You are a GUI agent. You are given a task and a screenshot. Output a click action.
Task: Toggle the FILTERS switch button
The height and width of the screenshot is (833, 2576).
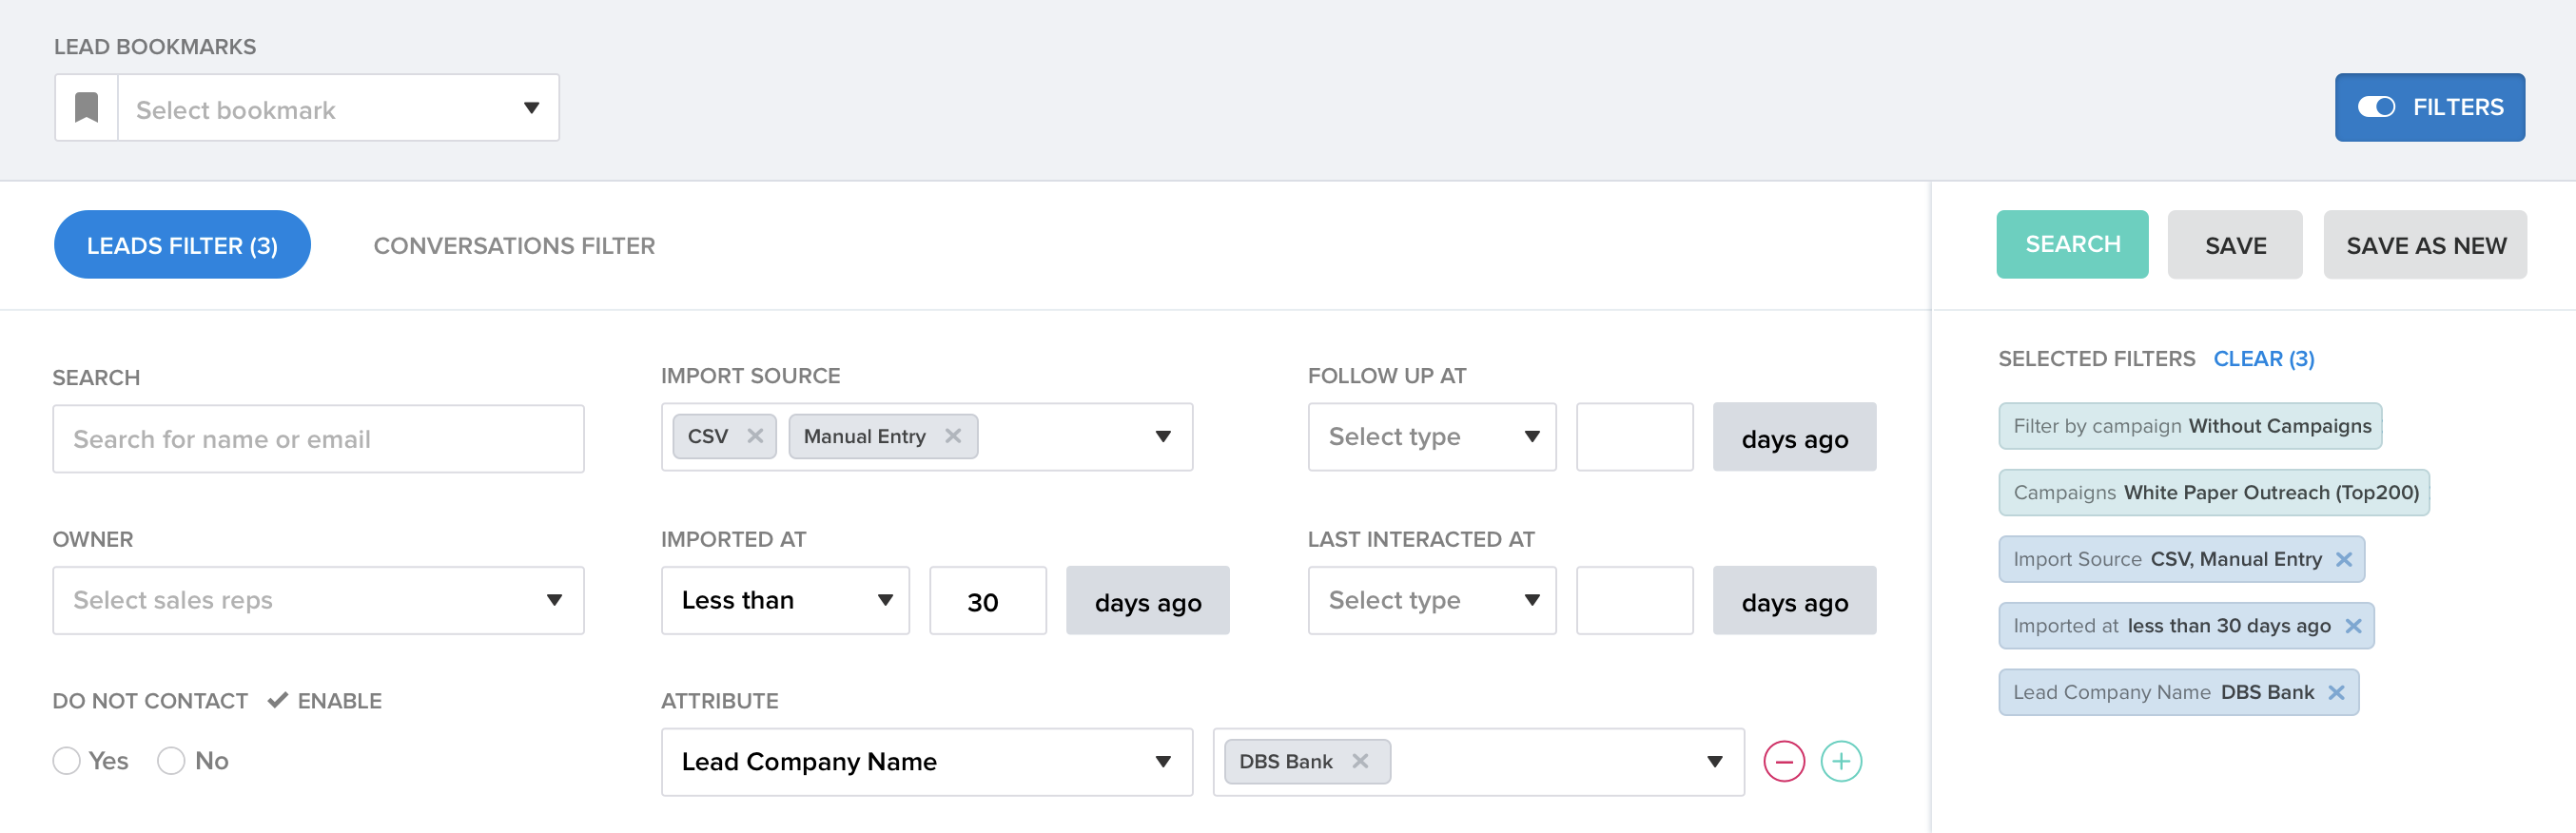(x=2429, y=107)
